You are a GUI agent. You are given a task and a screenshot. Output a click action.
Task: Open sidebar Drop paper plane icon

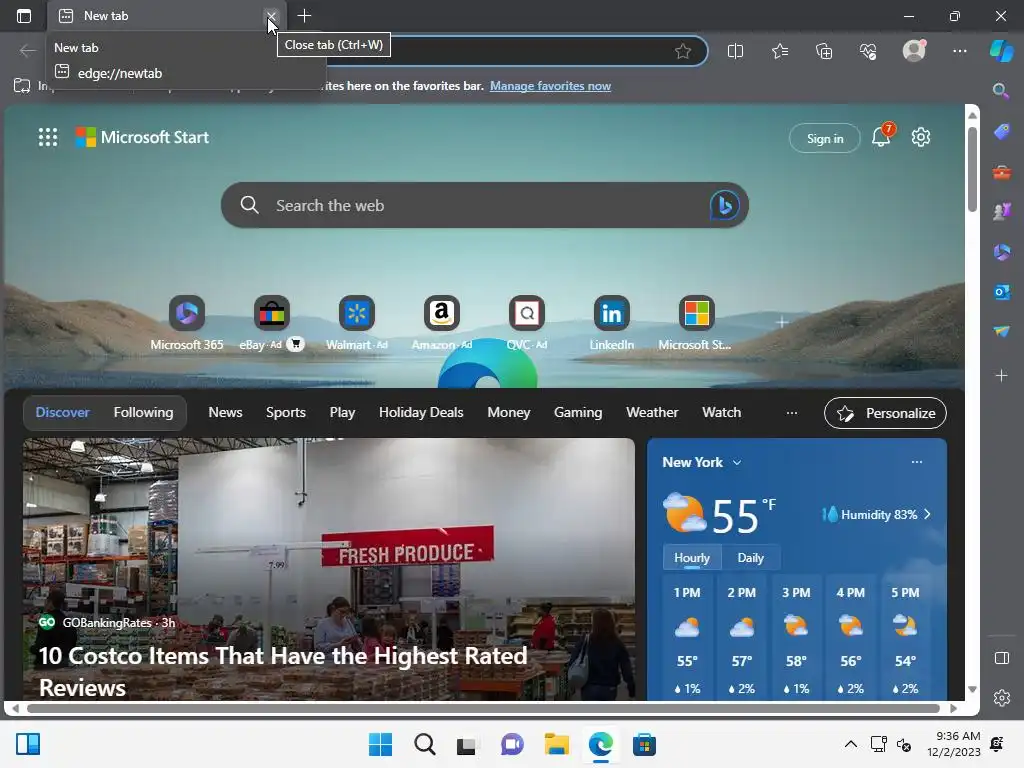[x=1002, y=332]
